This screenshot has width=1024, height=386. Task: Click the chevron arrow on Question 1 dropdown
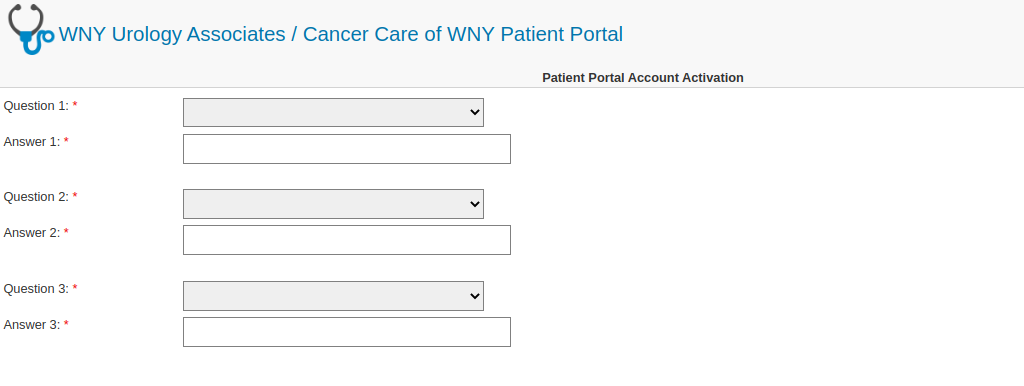(x=475, y=112)
